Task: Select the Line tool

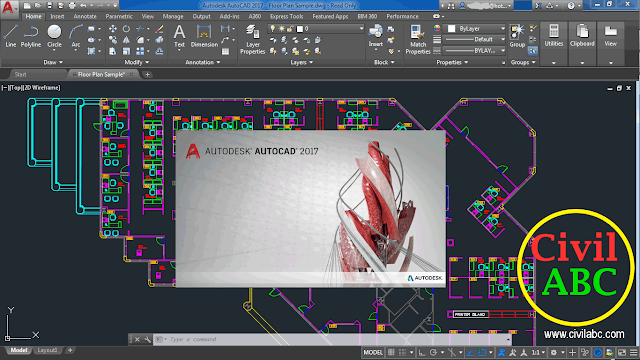Action: (x=11, y=36)
